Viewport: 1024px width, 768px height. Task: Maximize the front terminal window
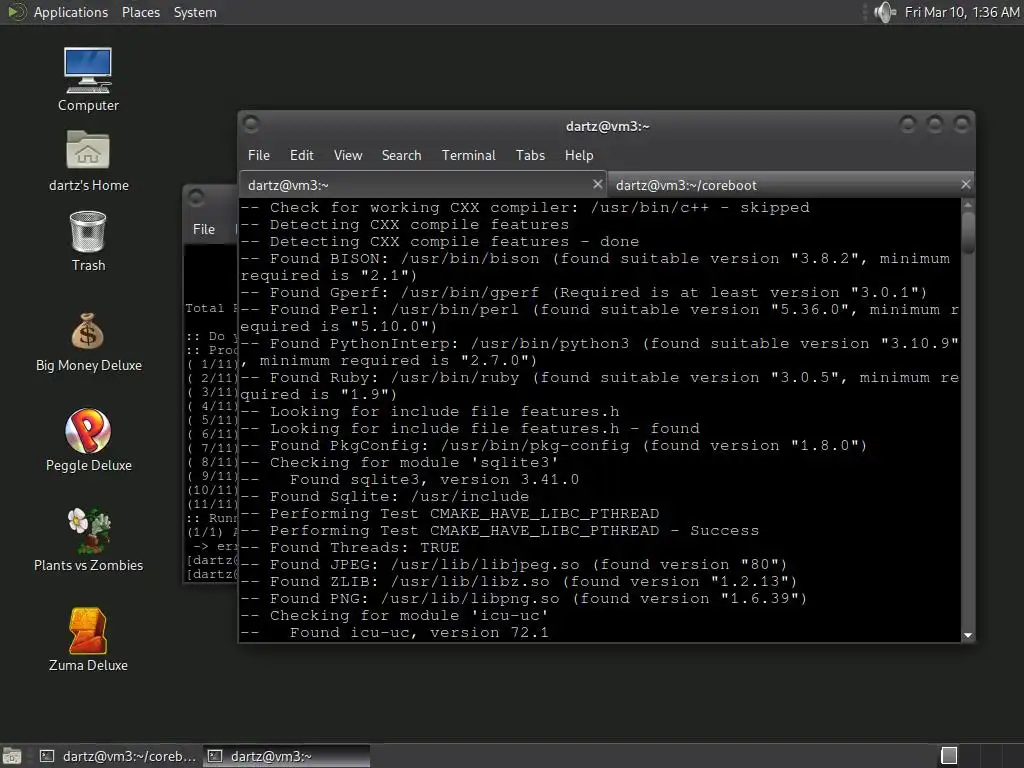tap(935, 124)
